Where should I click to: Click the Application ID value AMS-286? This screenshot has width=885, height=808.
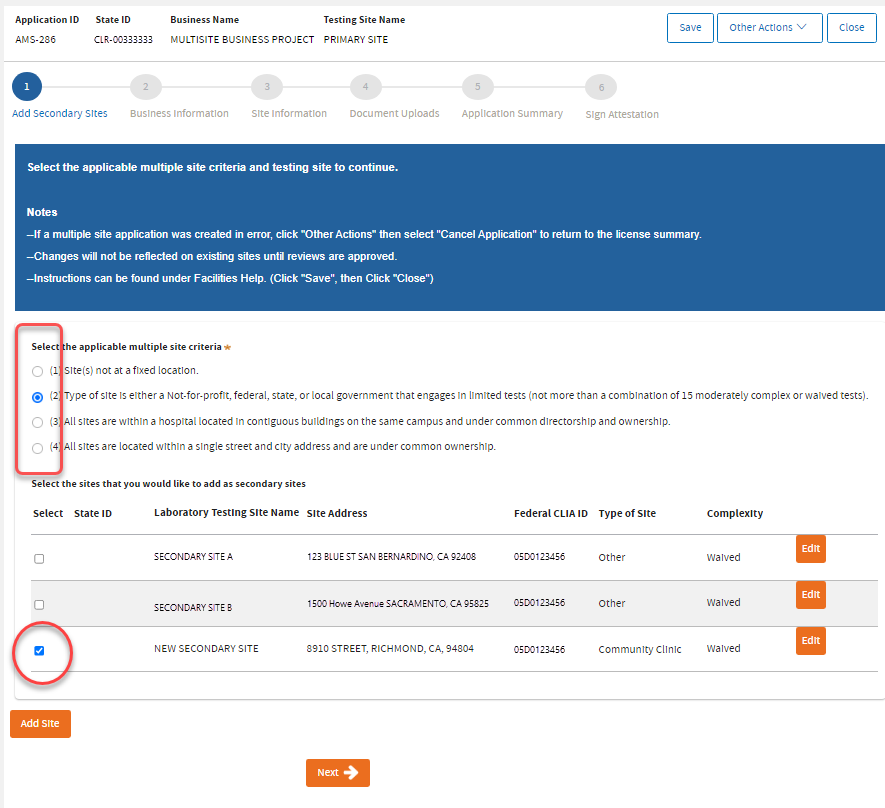click(x=36, y=39)
